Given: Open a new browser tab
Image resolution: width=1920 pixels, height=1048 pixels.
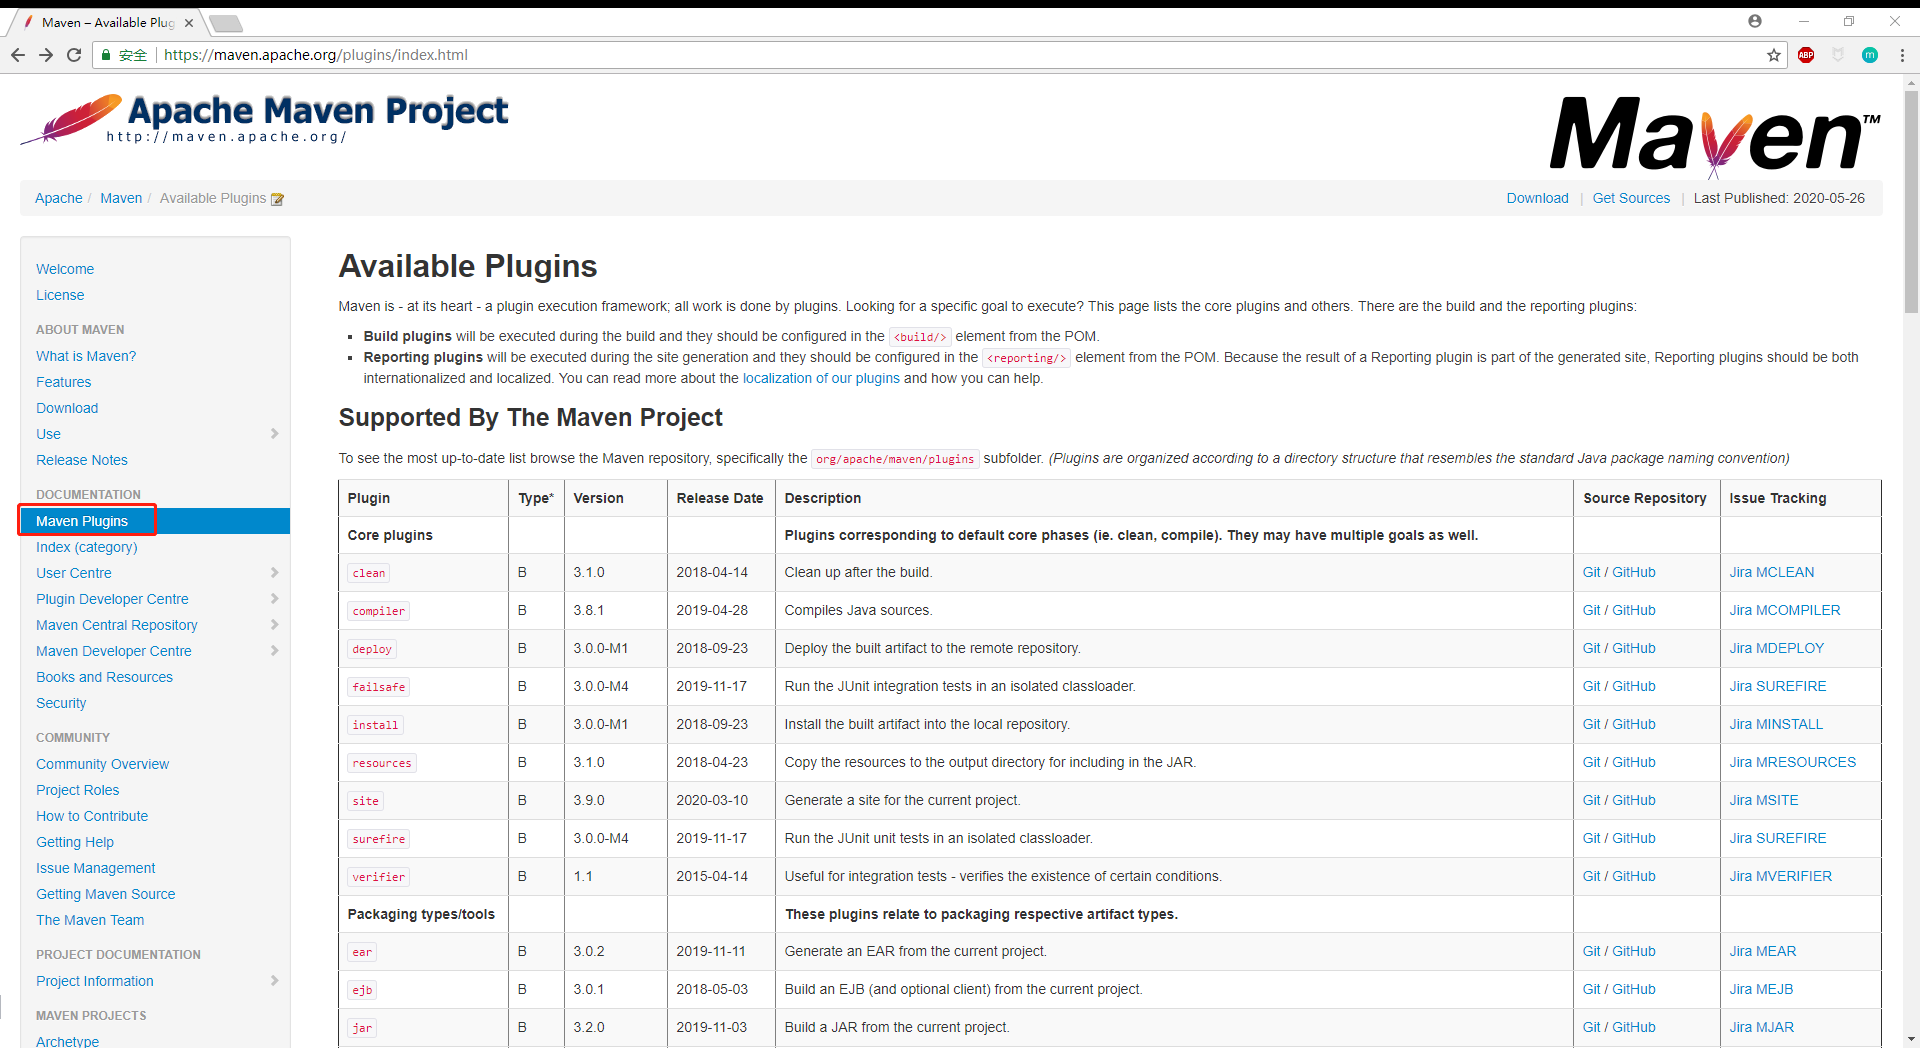Looking at the screenshot, I should [x=226, y=23].
